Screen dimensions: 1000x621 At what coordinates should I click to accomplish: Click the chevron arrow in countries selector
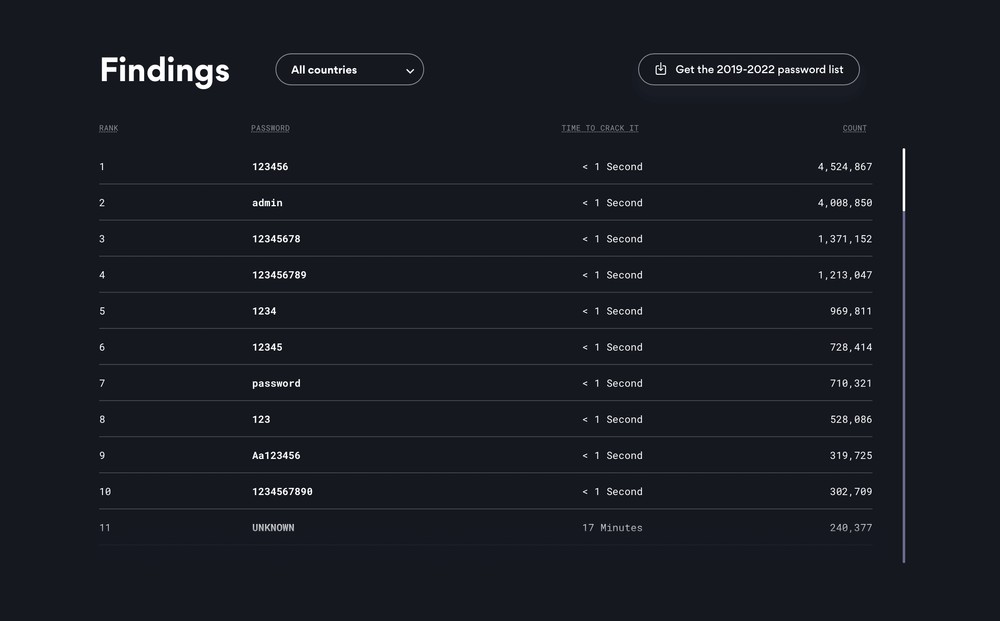410,71
